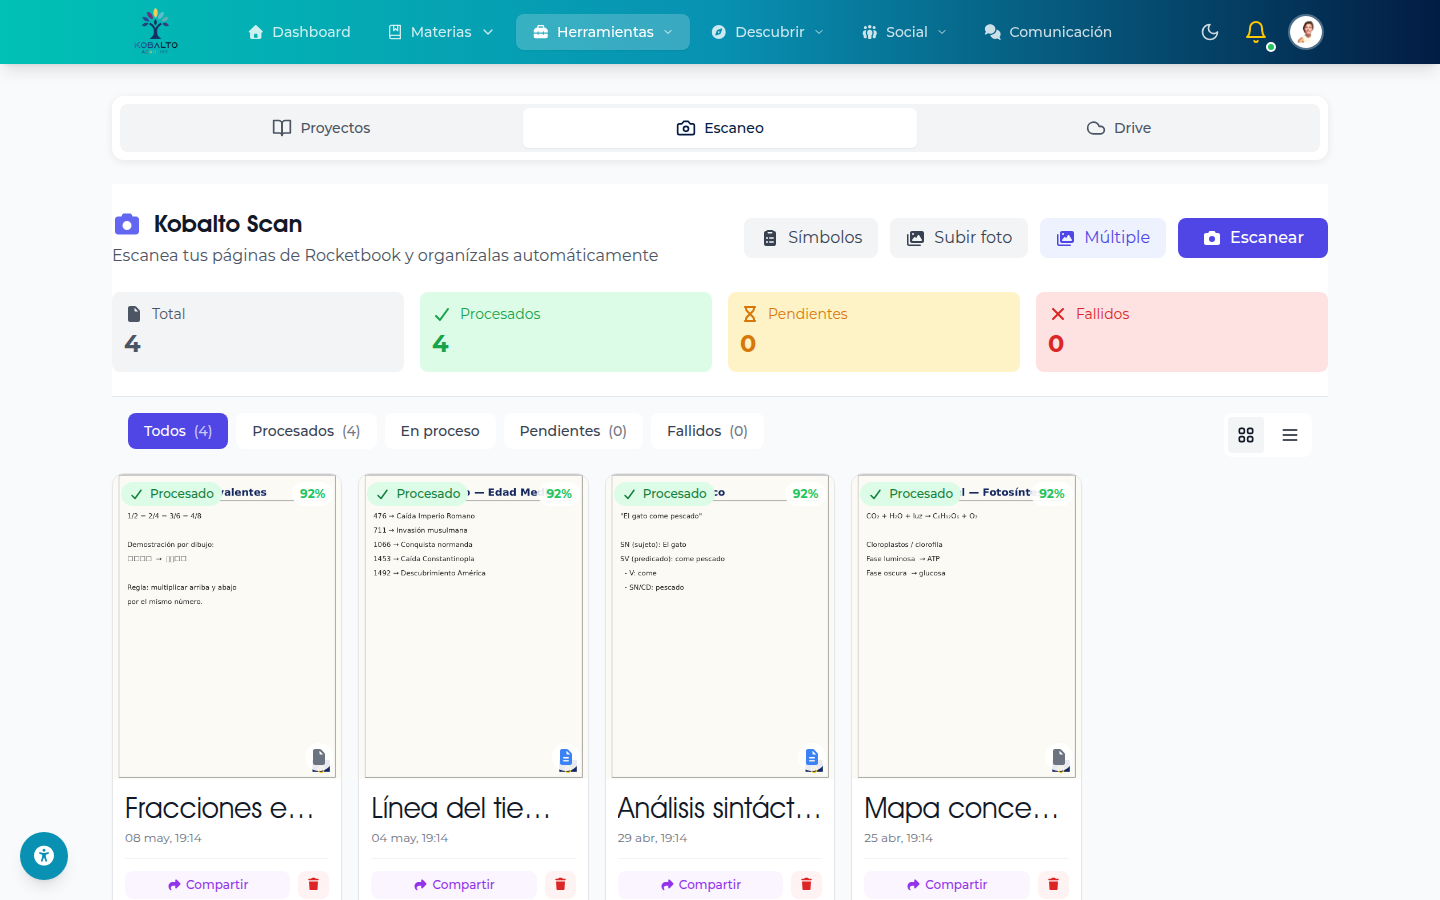Delete the Fracciones scan

coord(313,885)
